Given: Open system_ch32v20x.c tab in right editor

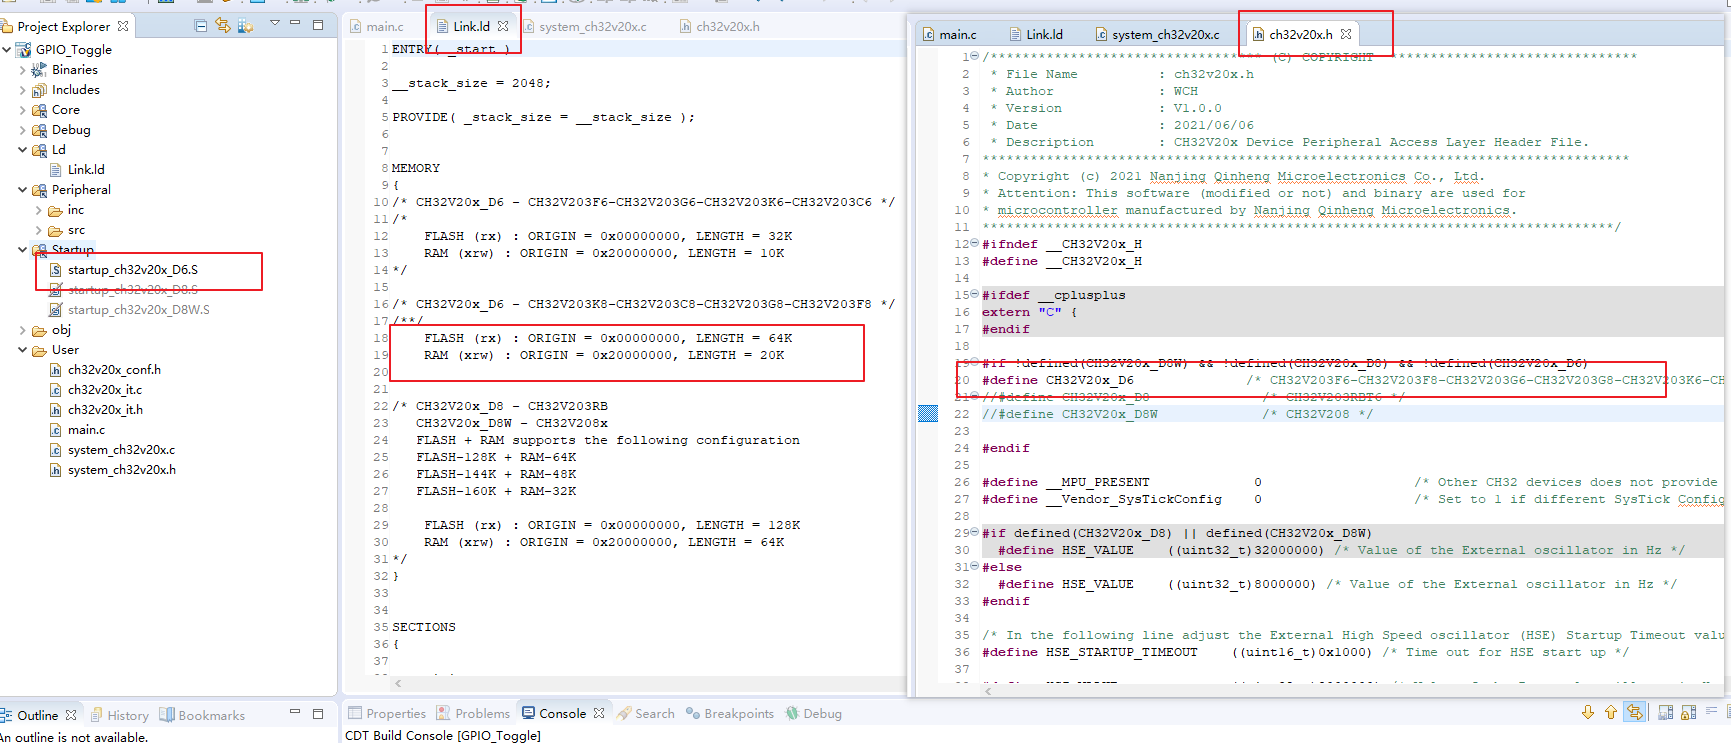Looking at the screenshot, I should pos(1158,34).
